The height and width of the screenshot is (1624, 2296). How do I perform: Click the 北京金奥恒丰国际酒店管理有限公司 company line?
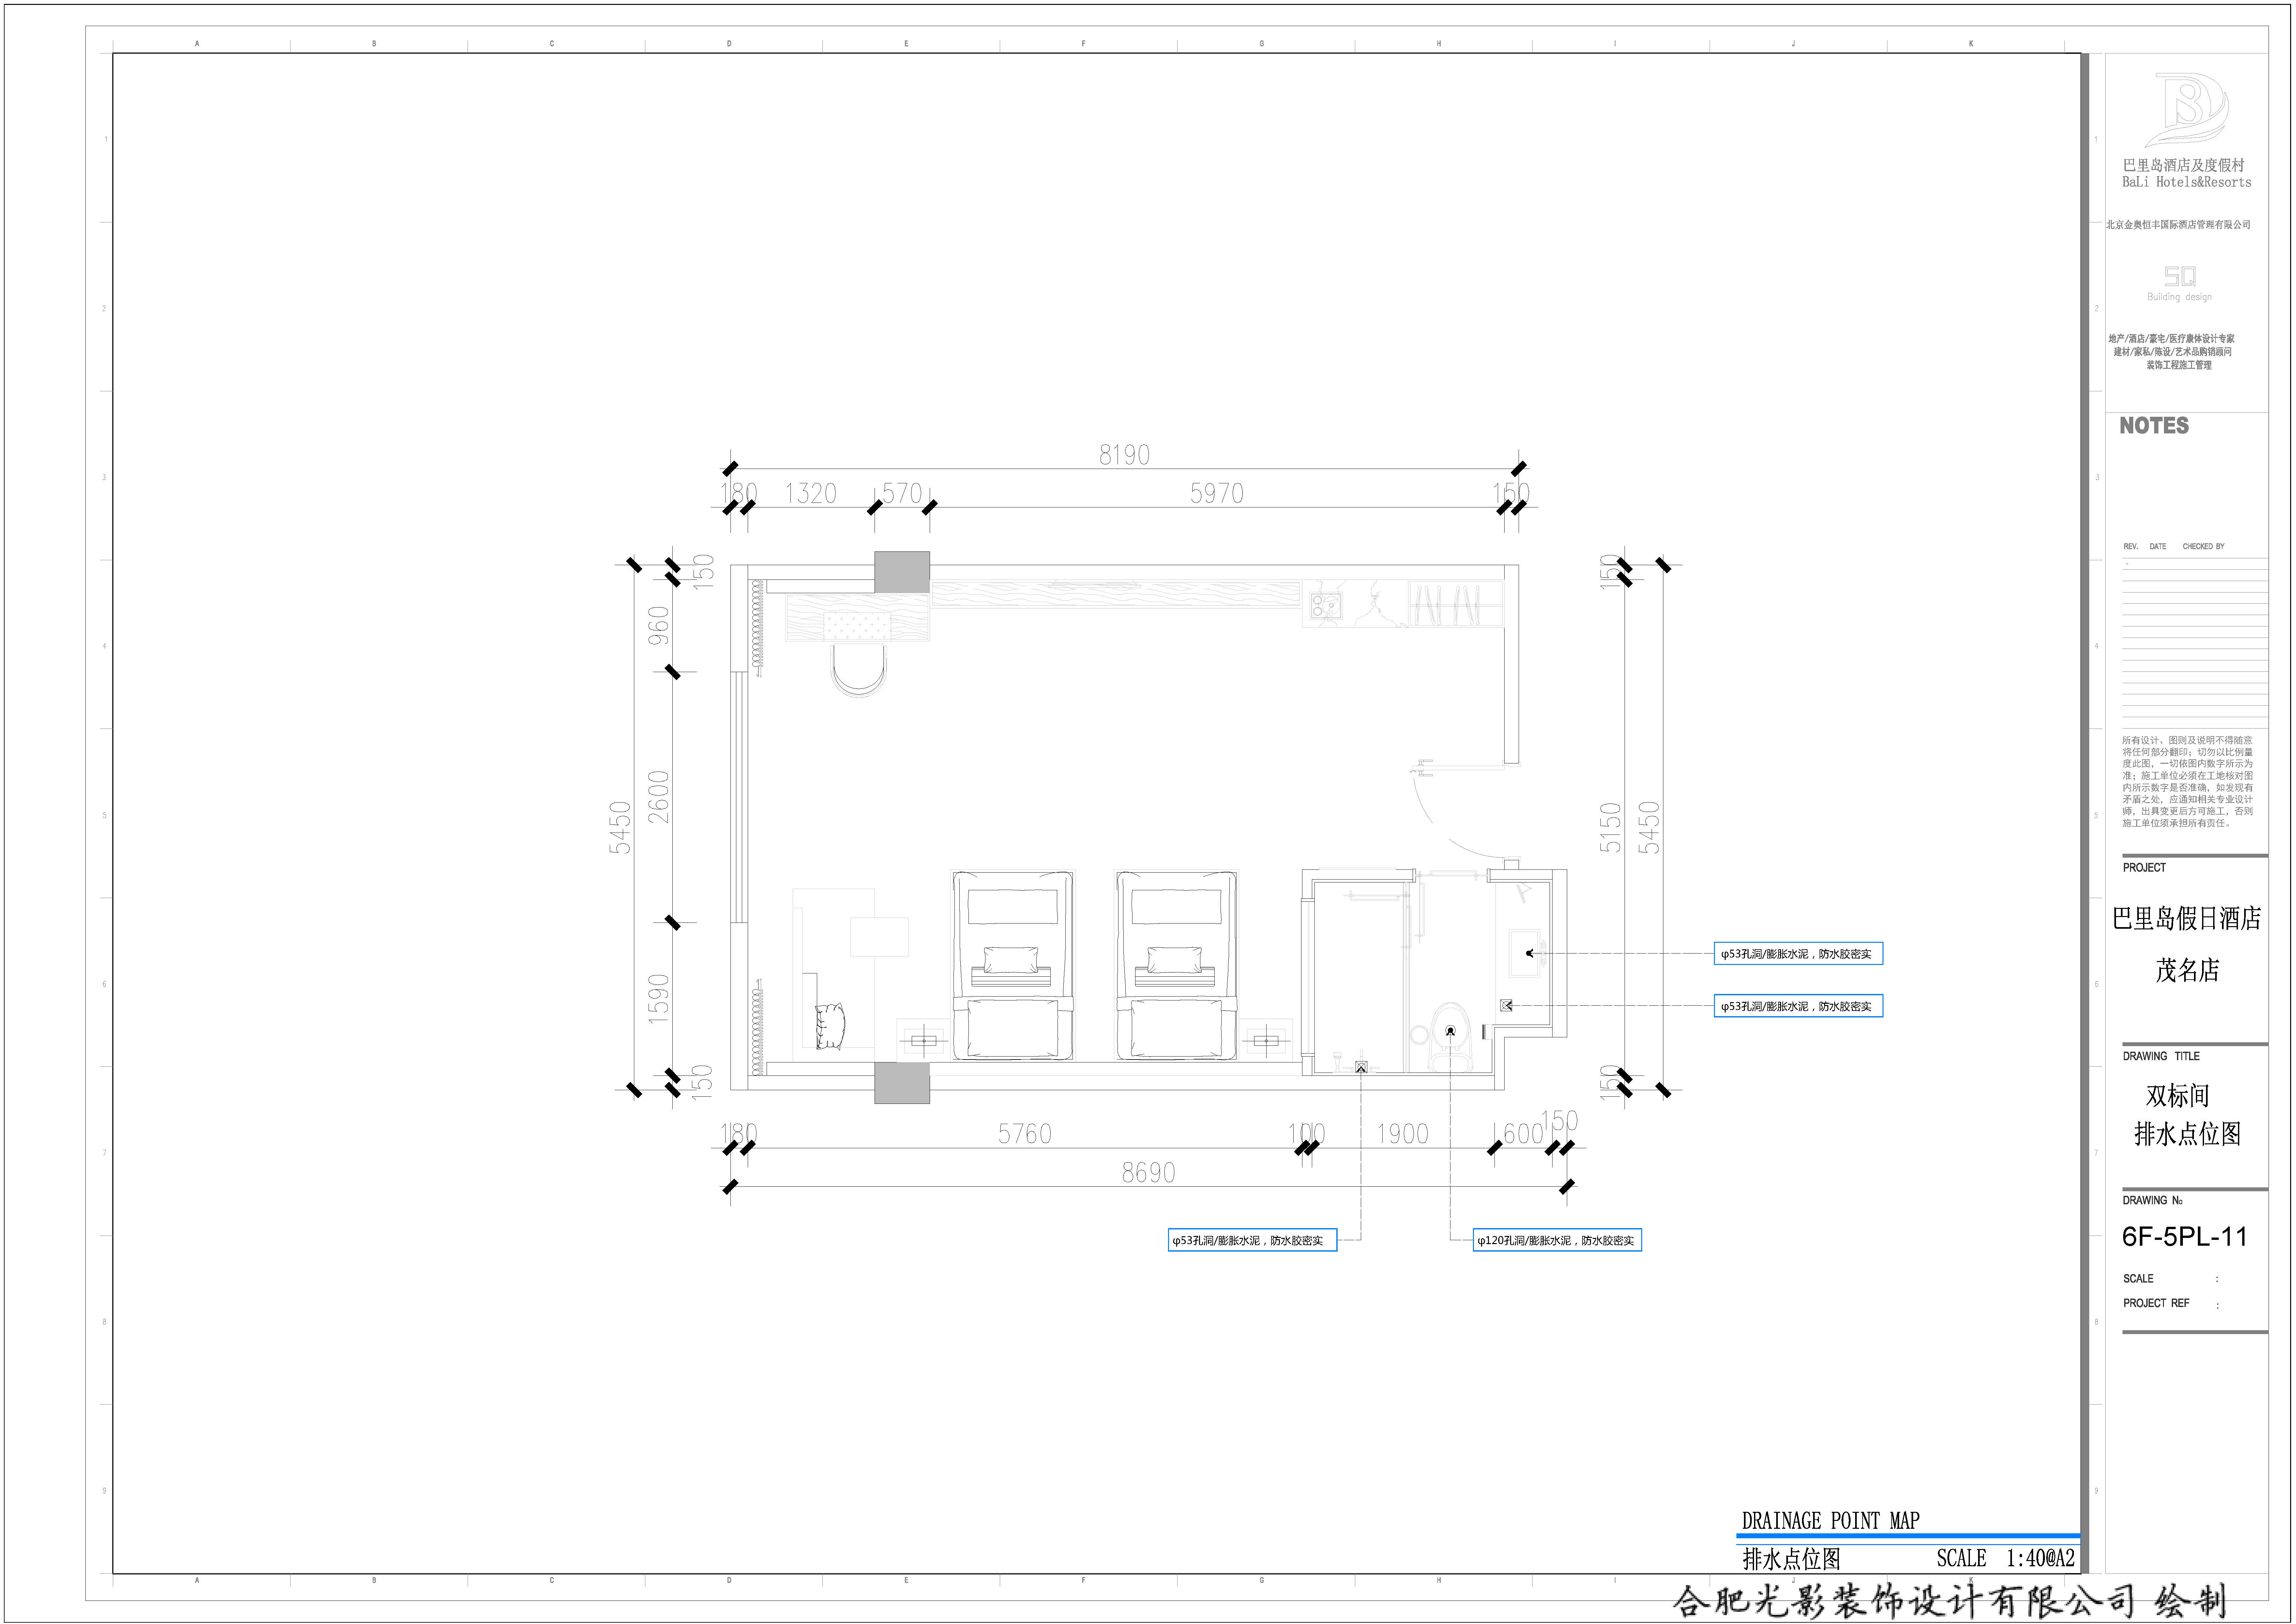[2178, 225]
